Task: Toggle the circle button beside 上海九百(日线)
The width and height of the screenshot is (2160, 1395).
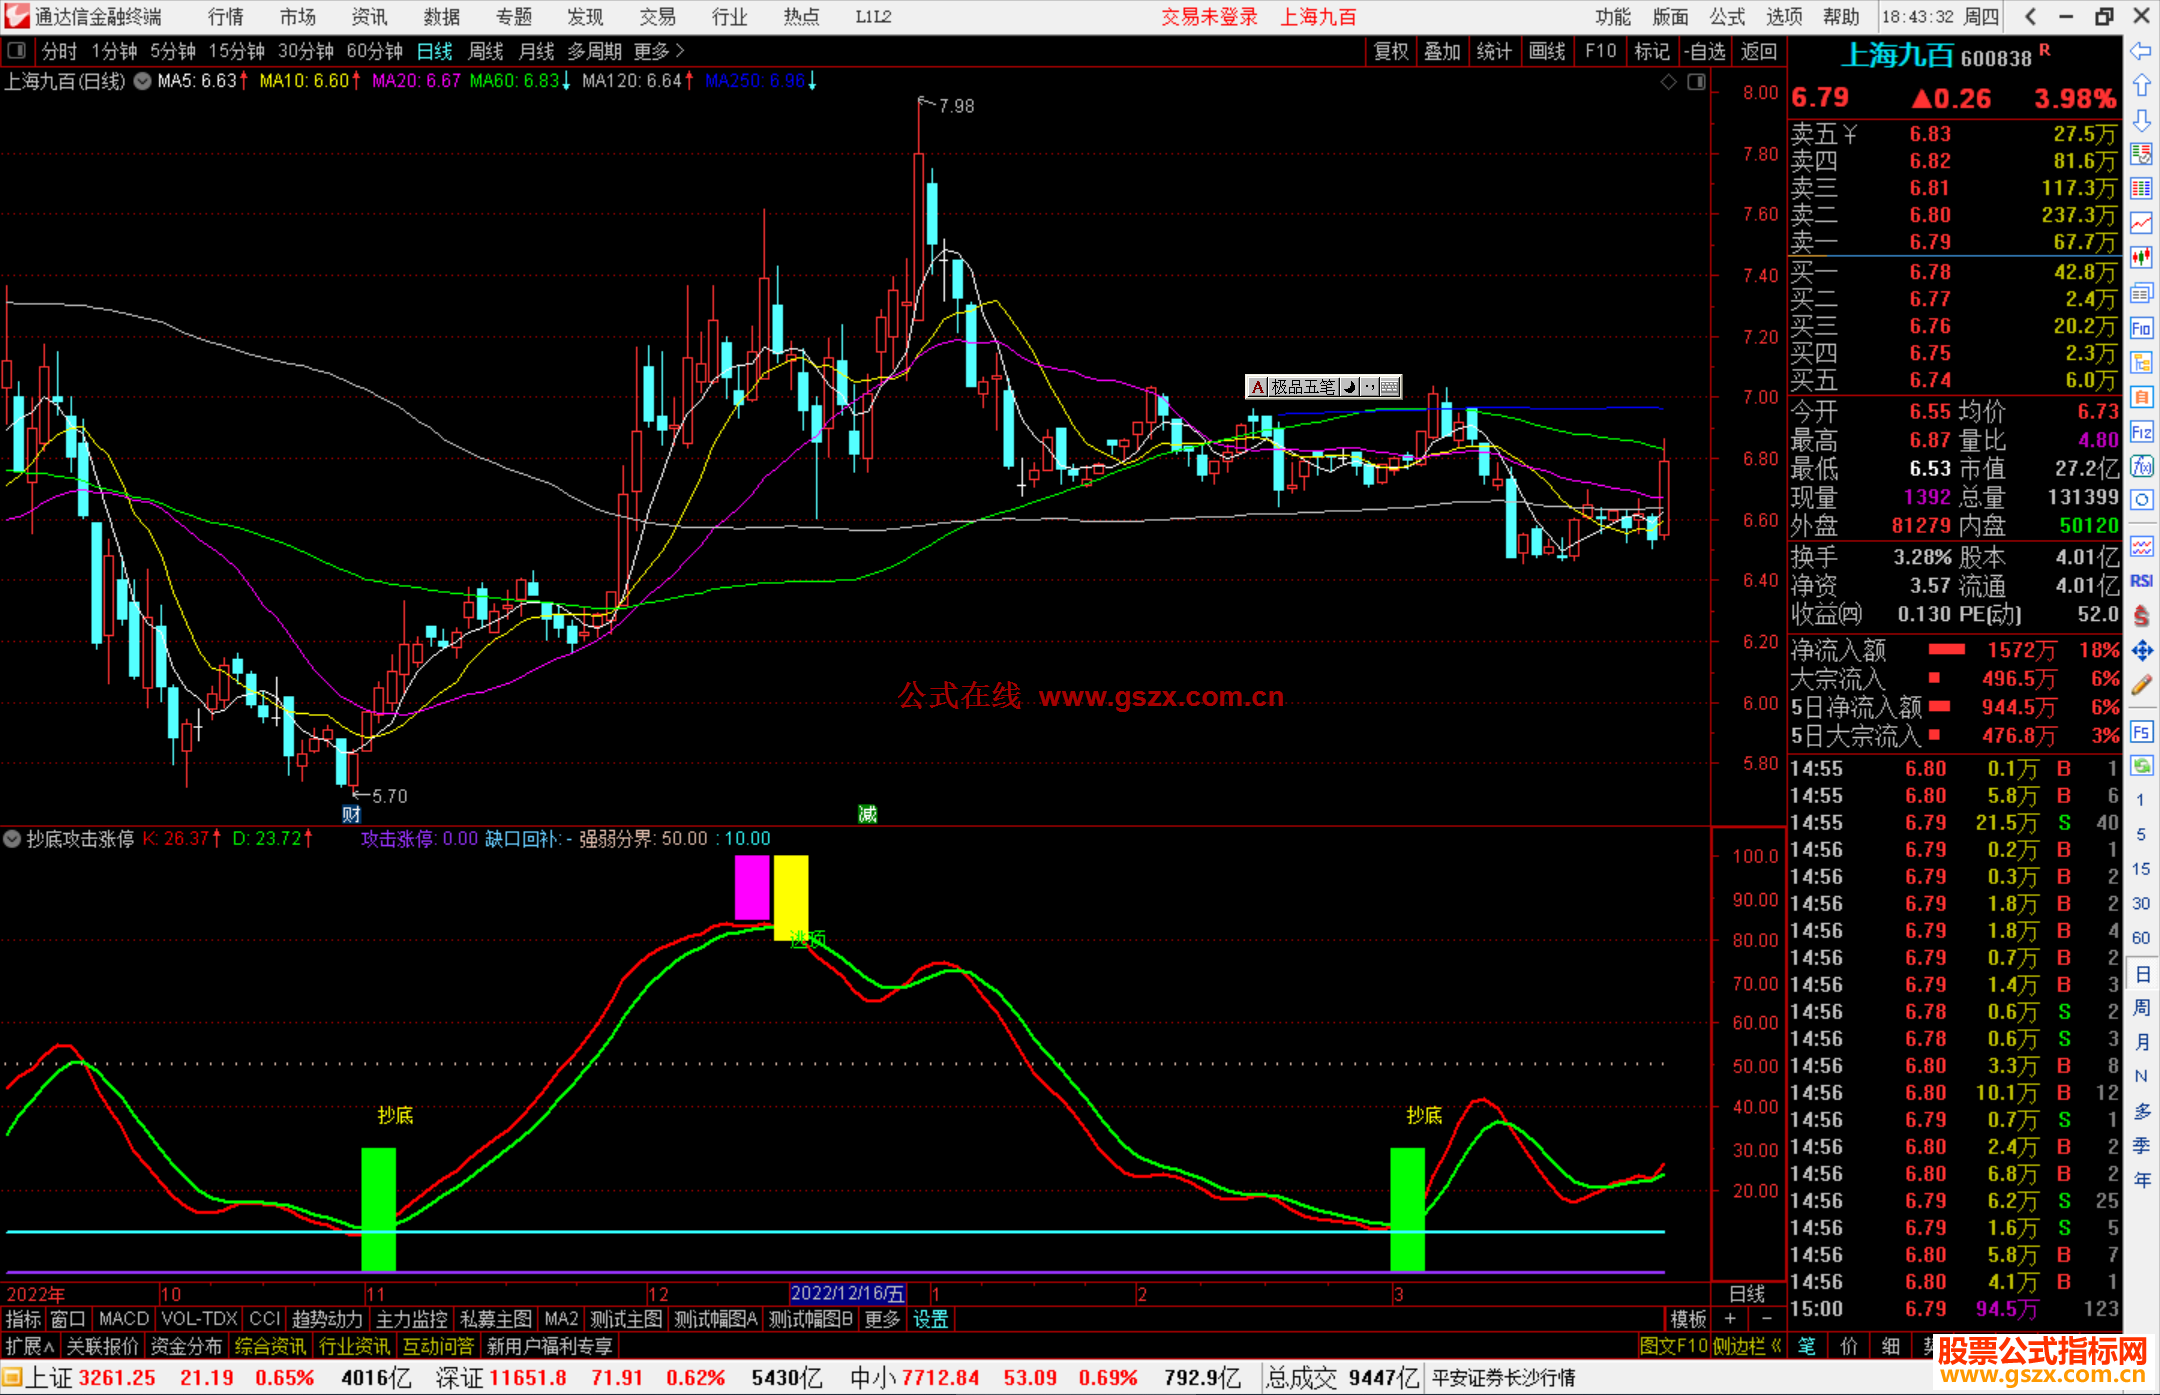Action: point(143,81)
